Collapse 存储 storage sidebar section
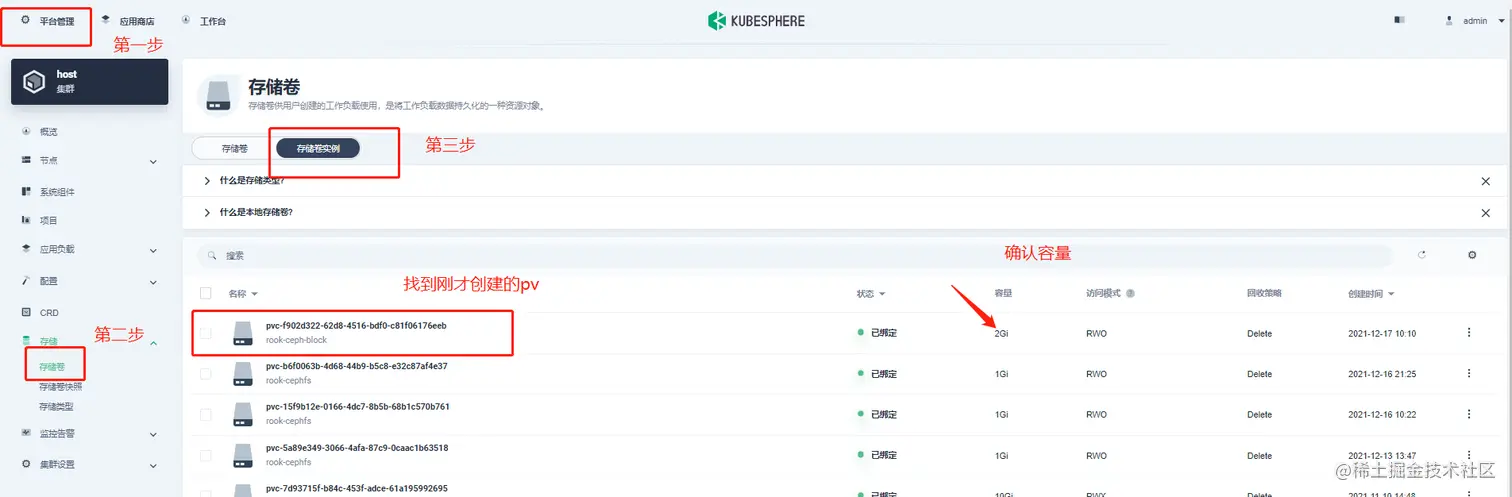This screenshot has height=497, width=1512. (90, 342)
